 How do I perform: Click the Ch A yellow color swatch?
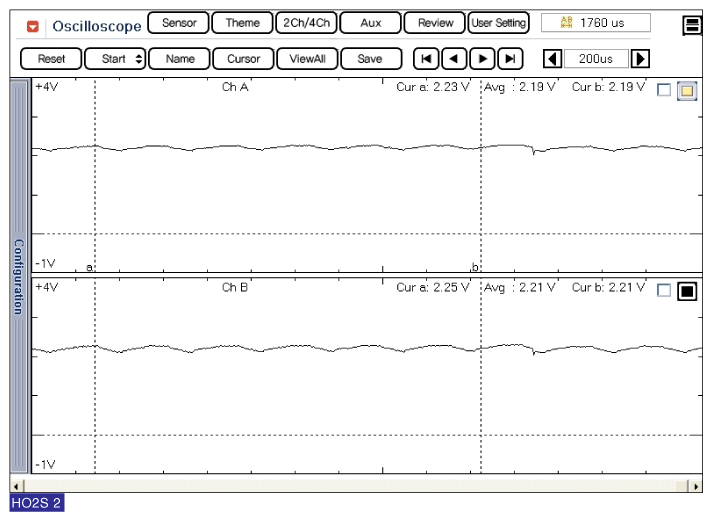[x=687, y=91]
